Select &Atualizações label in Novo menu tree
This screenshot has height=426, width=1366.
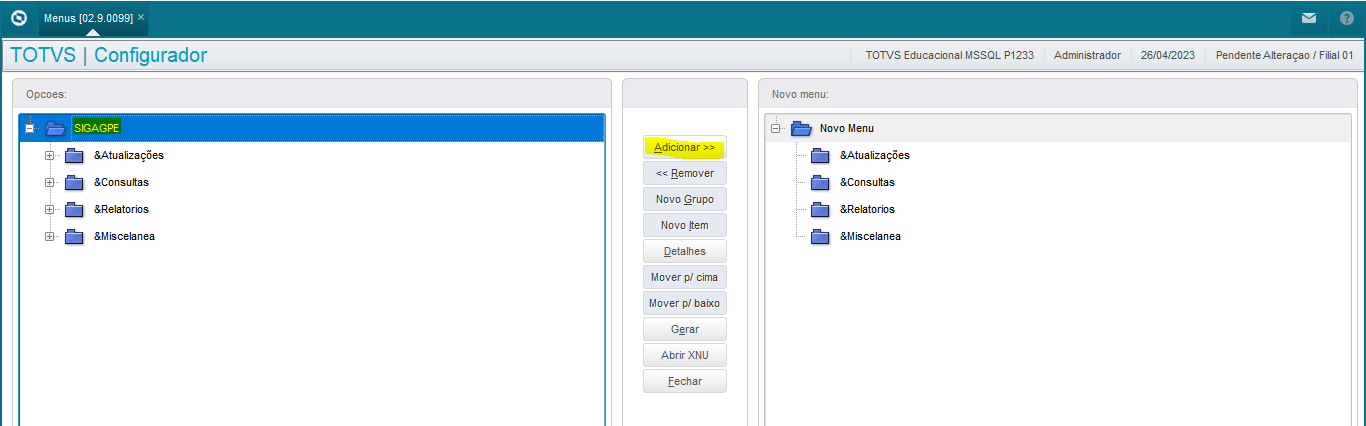coord(875,155)
